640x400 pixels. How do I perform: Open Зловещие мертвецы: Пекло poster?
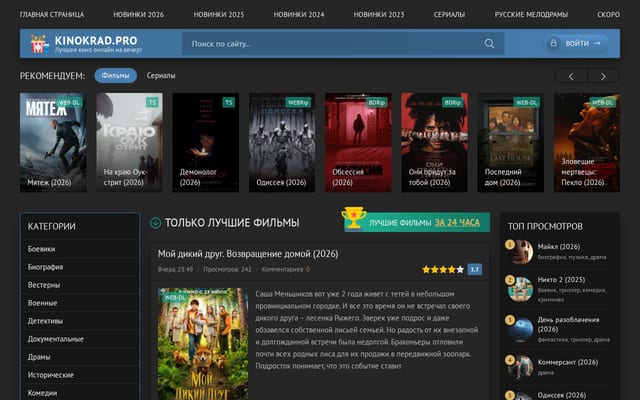tap(587, 142)
